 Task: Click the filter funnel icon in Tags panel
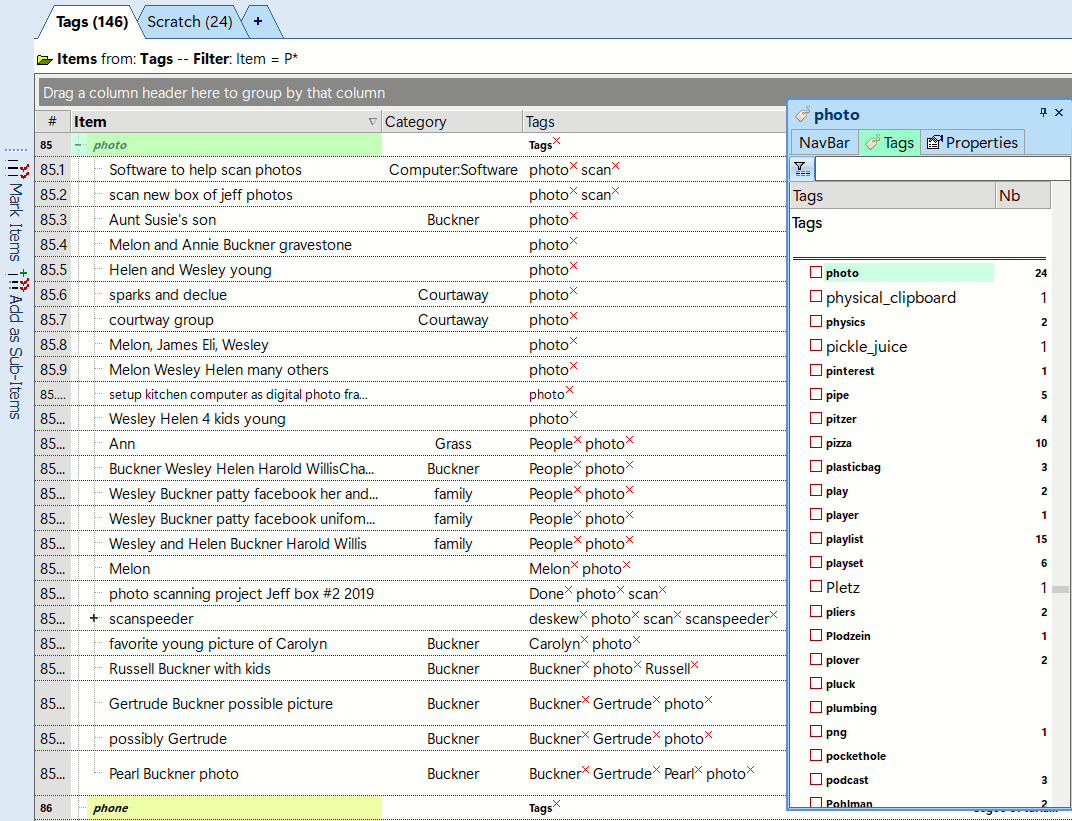coord(802,168)
